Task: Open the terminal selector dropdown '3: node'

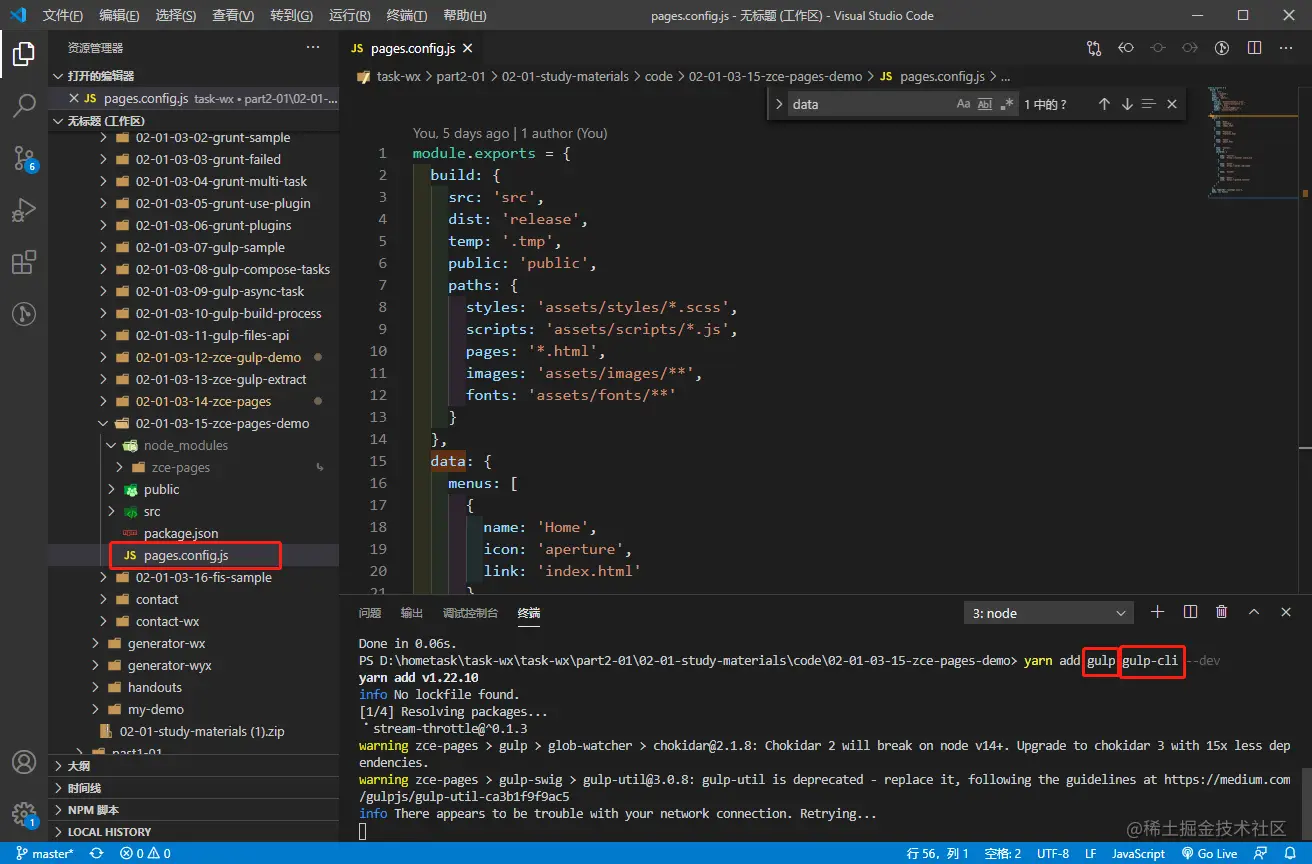Action: pyautogui.click(x=1048, y=613)
